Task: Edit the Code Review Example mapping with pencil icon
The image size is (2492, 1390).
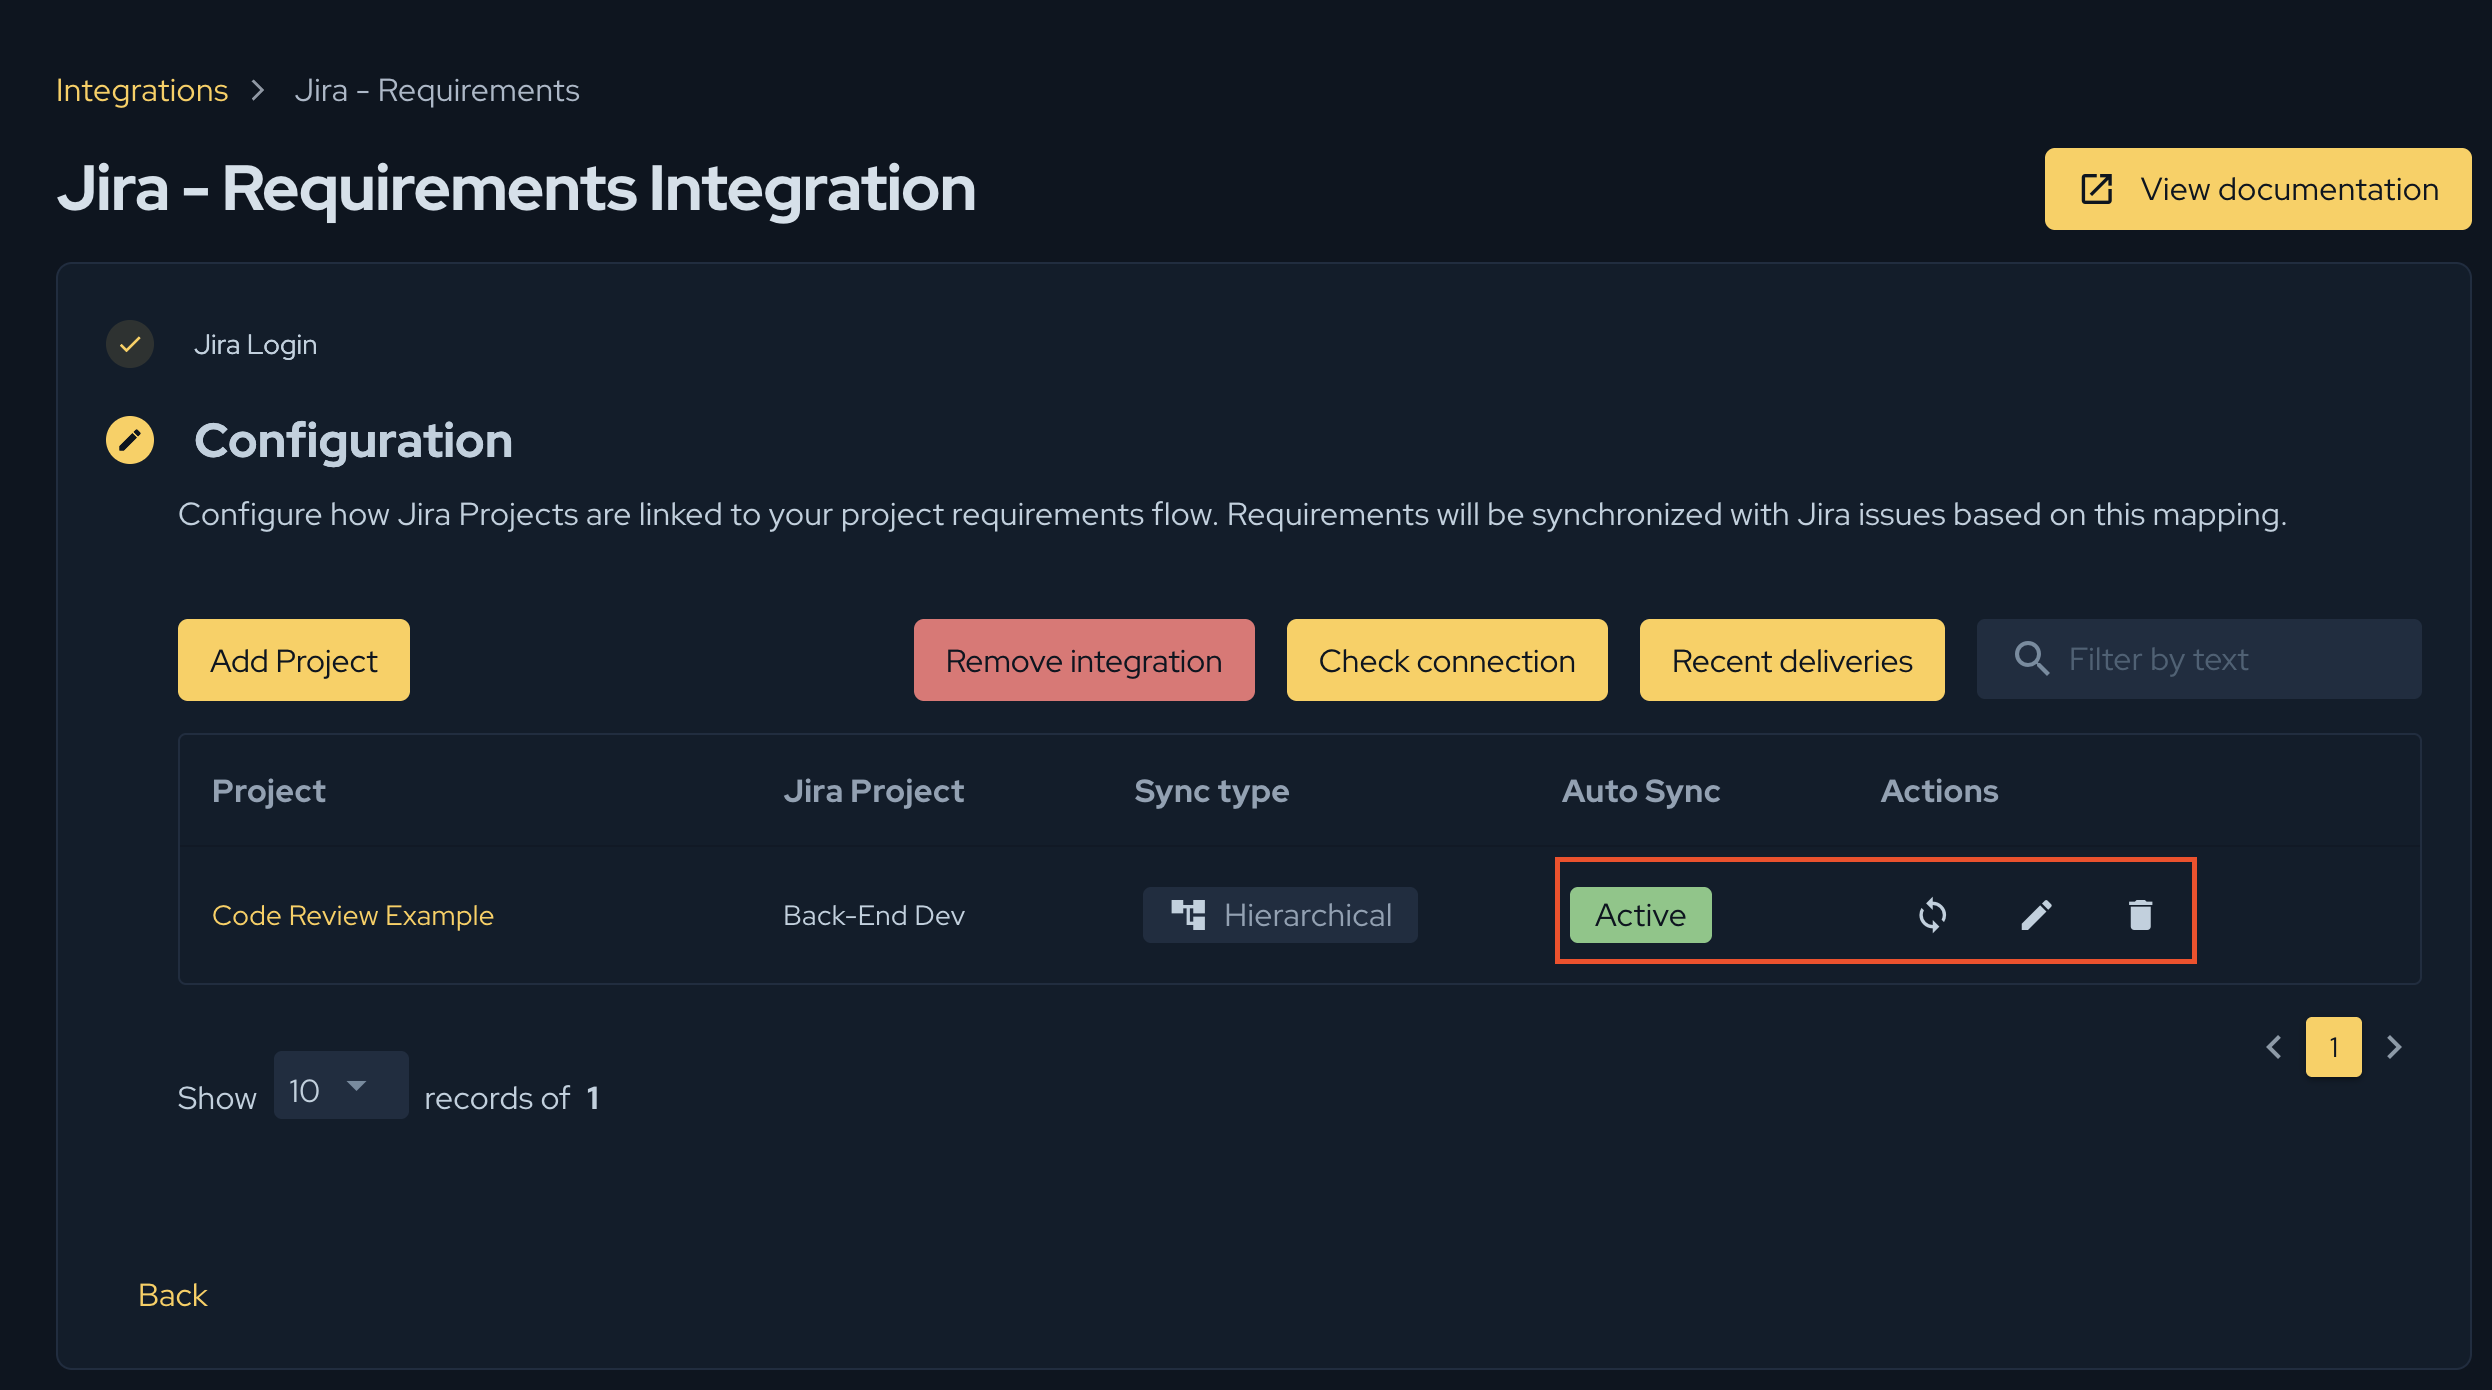Action: (x=2036, y=914)
